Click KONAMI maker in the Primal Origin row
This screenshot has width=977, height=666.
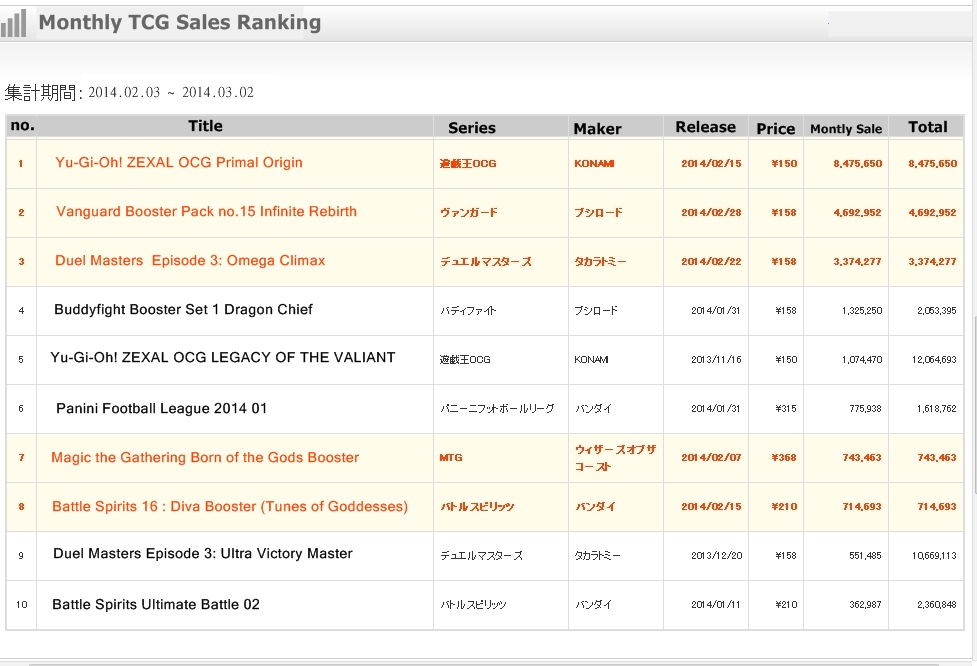pyautogui.click(x=594, y=164)
